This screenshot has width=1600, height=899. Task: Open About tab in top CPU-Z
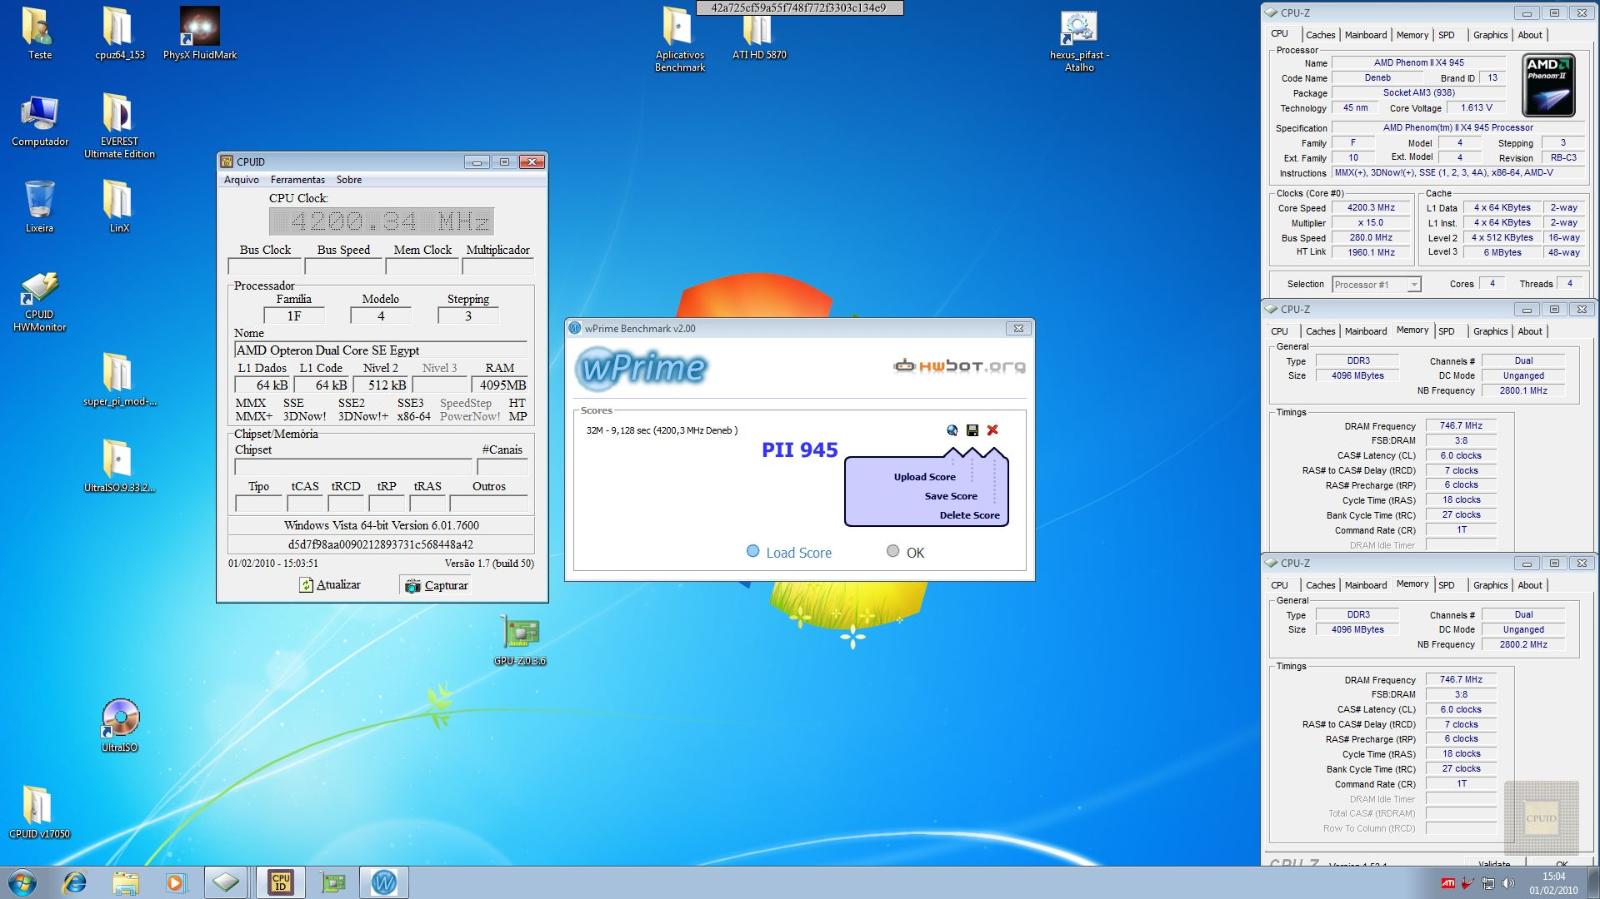[1530, 35]
